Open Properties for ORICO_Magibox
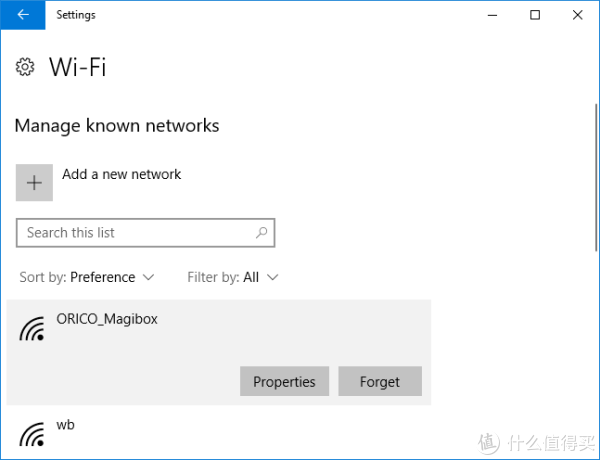This screenshot has height=460, width=600. tap(284, 381)
